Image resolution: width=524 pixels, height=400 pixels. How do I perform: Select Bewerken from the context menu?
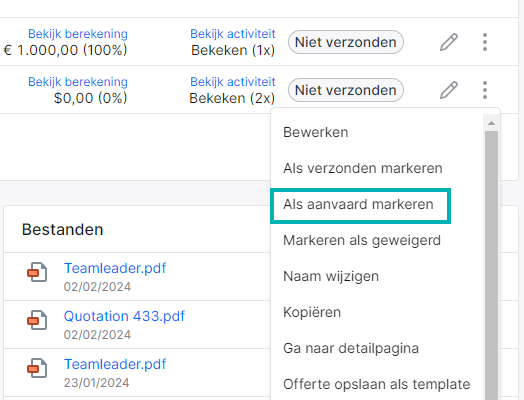point(316,132)
